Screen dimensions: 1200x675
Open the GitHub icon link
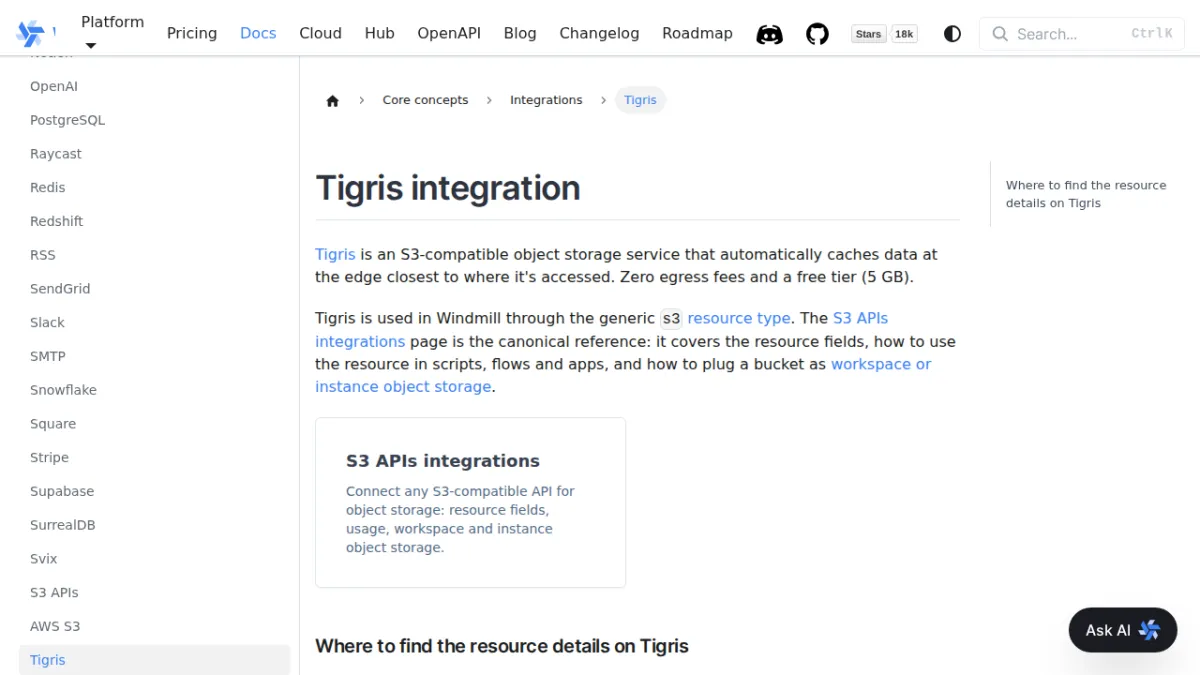pos(817,34)
